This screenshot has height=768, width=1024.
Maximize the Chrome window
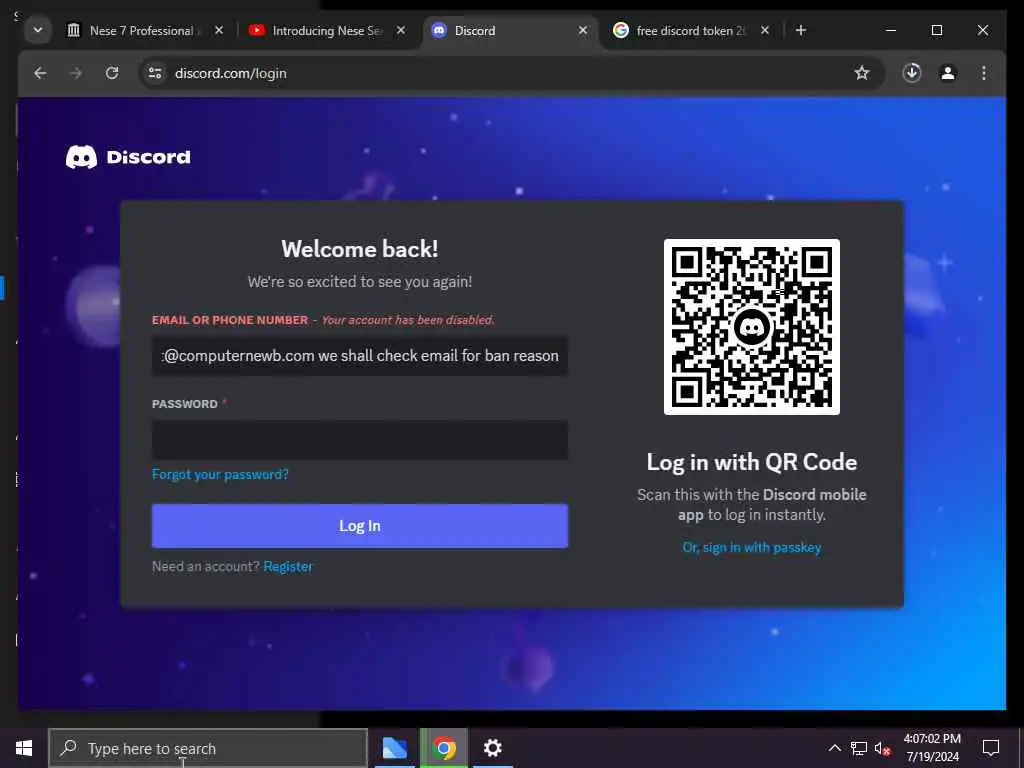tap(936, 30)
